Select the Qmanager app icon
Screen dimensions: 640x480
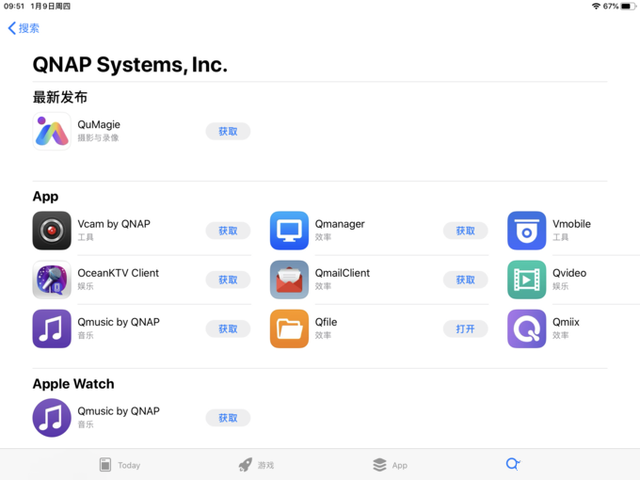point(289,230)
